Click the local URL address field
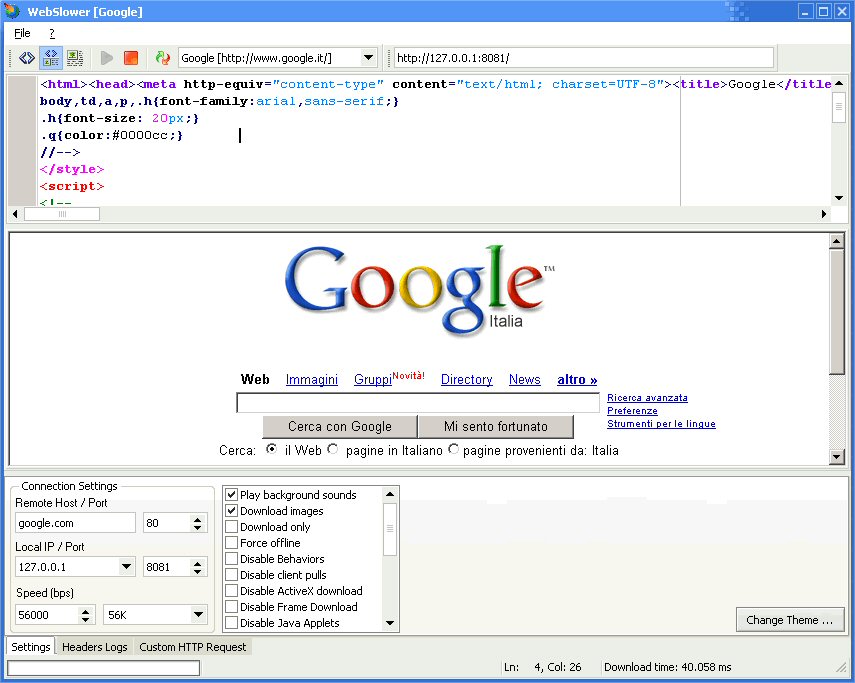This screenshot has width=855, height=683. [x=583, y=58]
